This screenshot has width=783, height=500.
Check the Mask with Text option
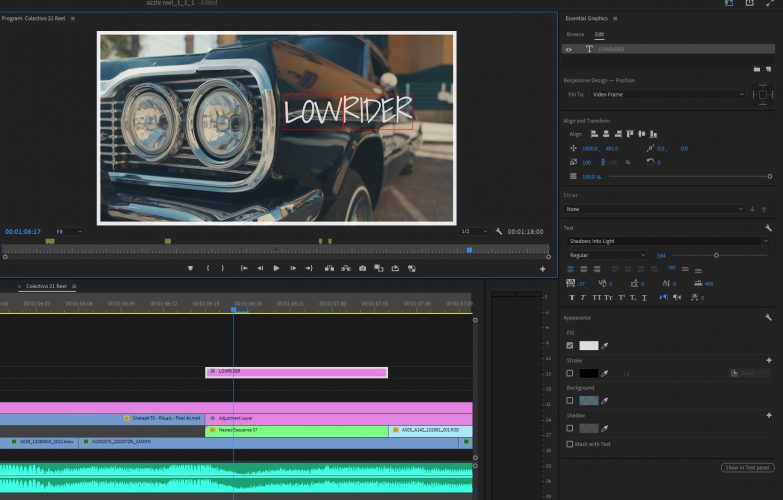pos(569,444)
